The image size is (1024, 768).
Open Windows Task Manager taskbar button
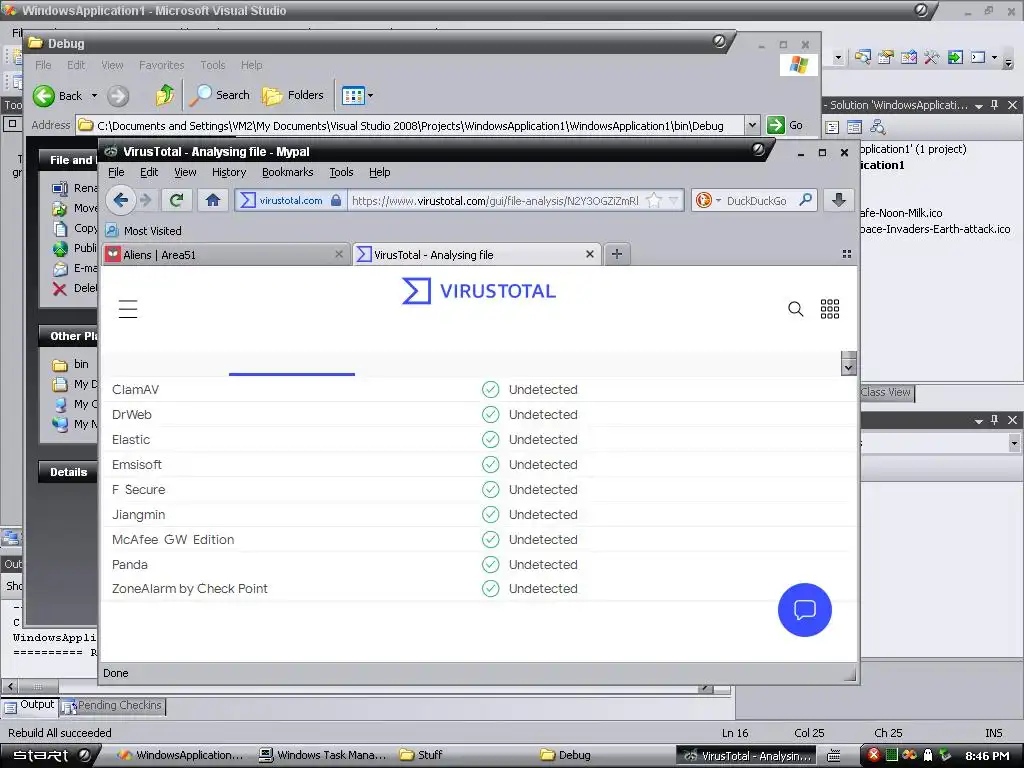pos(323,755)
